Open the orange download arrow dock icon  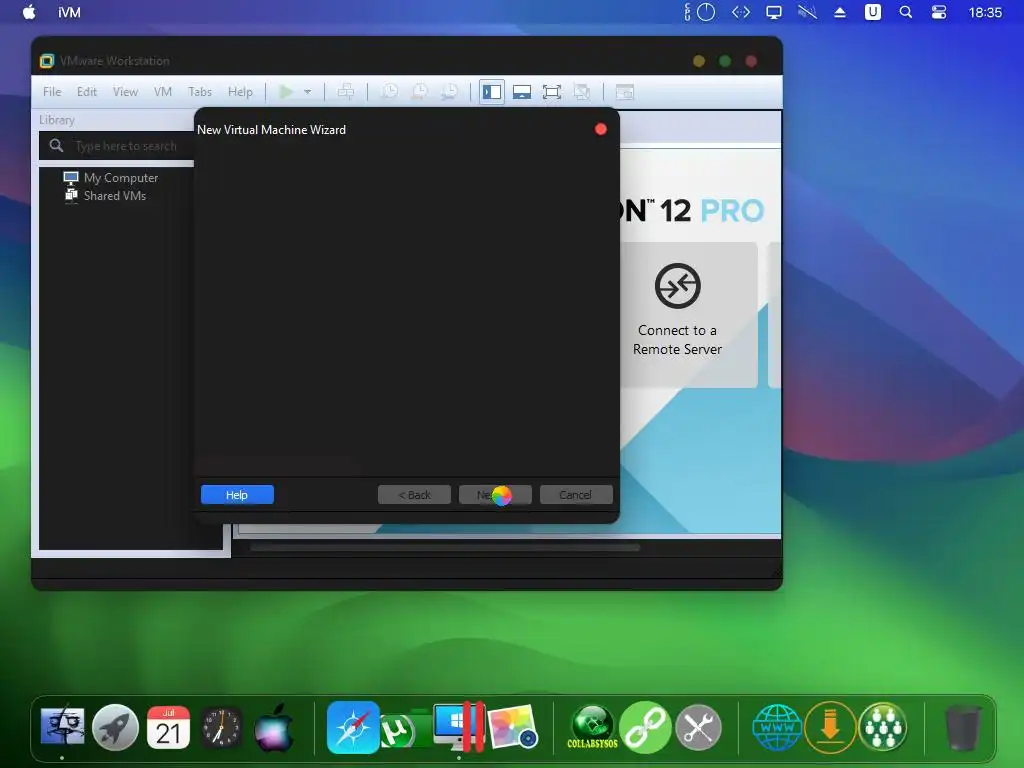click(830, 727)
